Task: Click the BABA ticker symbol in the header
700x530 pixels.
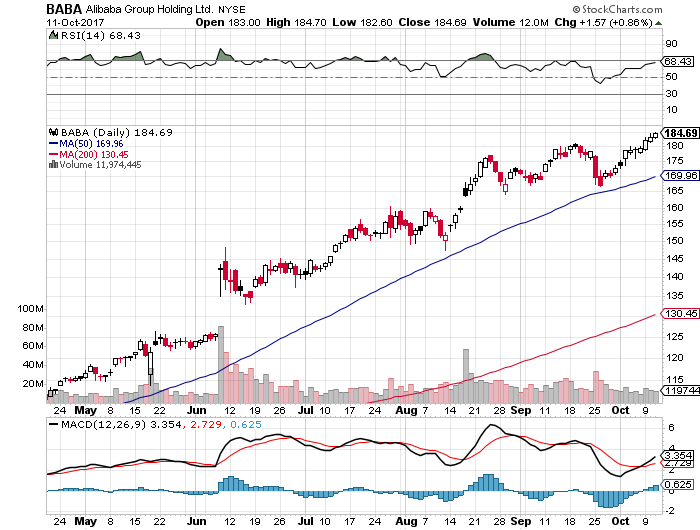Action: coord(64,9)
